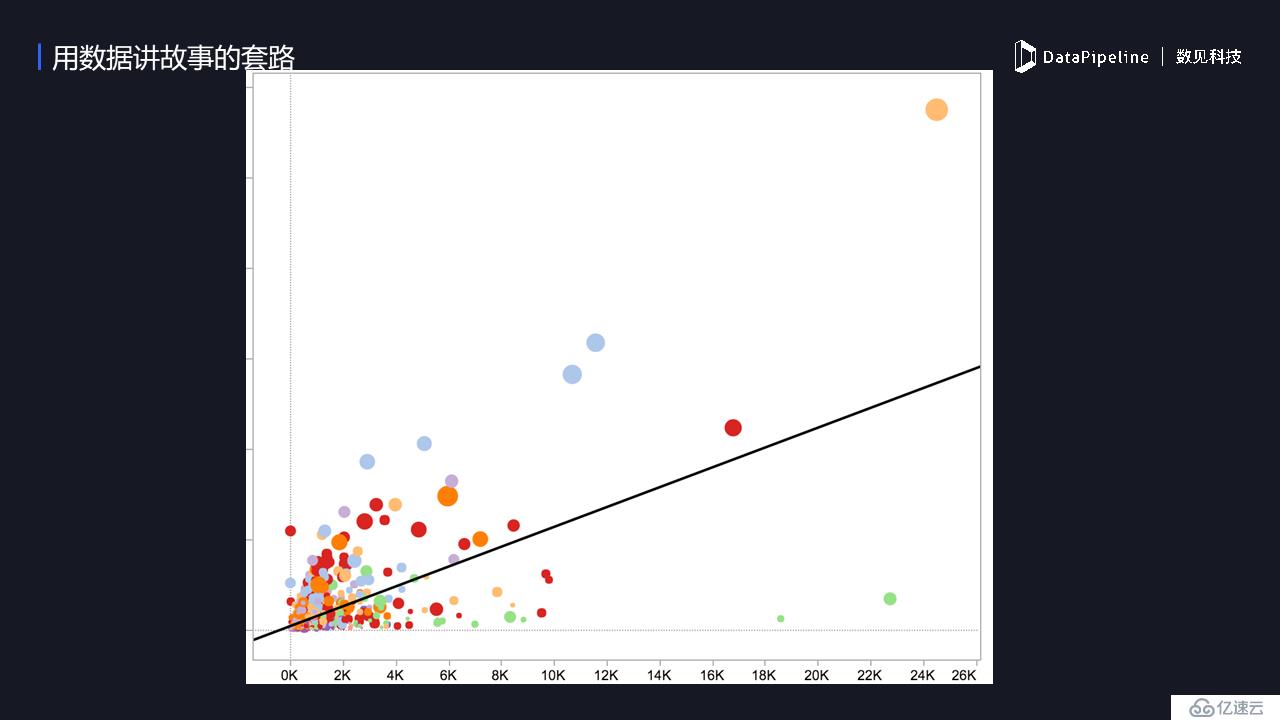Select the light-blue bubble near 5K
This screenshot has height=720, width=1280.
[424, 444]
